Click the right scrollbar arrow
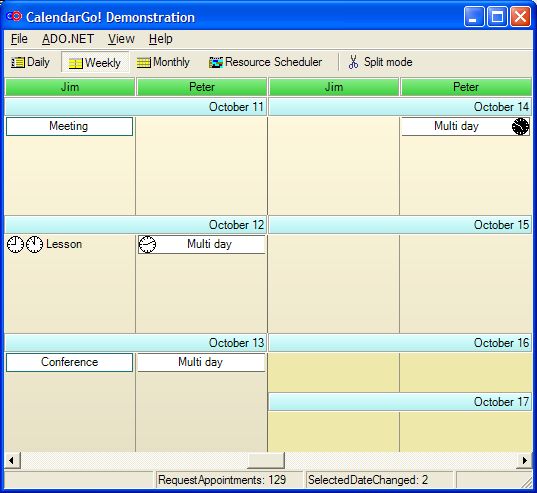 tap(524, 460)
